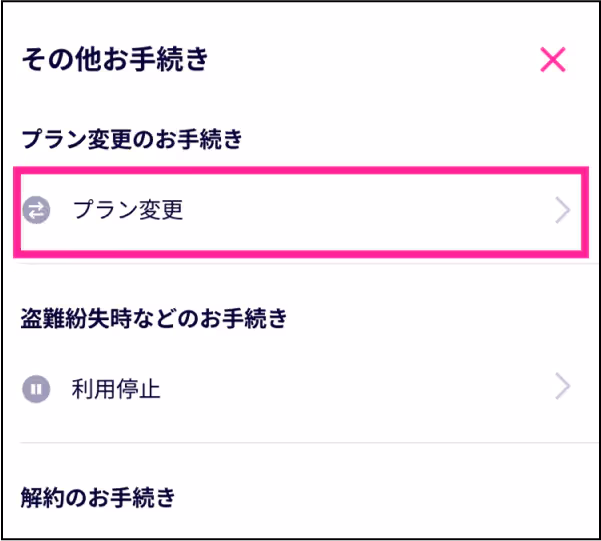Click the その他お手続き title

[114, 59]
